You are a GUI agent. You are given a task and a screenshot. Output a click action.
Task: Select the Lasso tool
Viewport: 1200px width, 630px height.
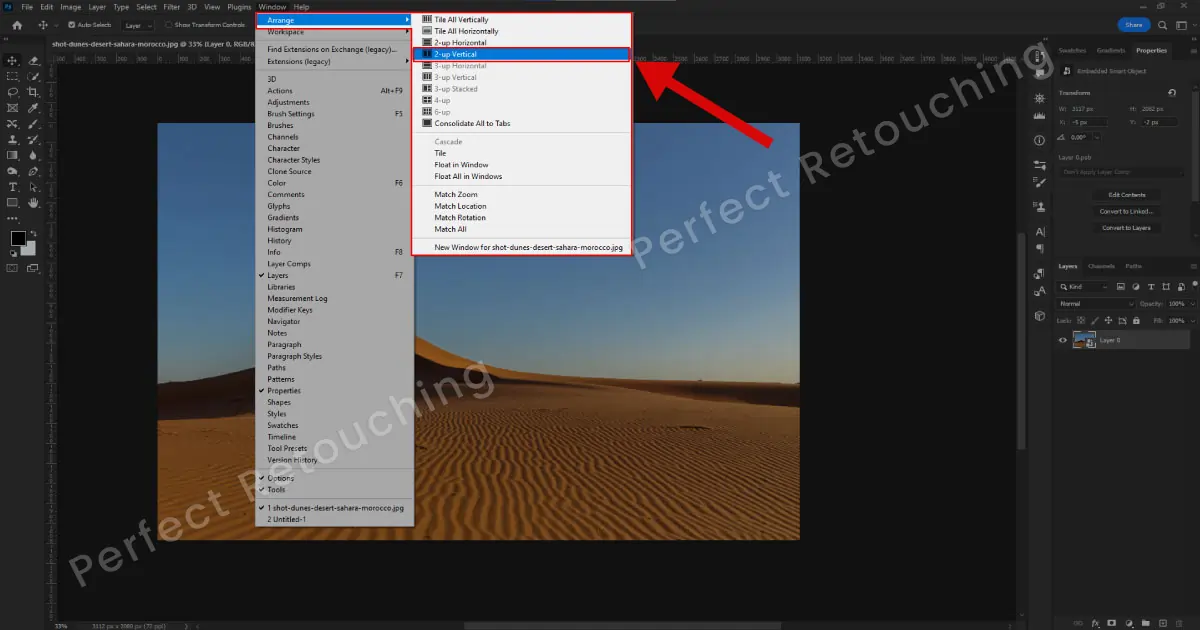coord(12,92)
